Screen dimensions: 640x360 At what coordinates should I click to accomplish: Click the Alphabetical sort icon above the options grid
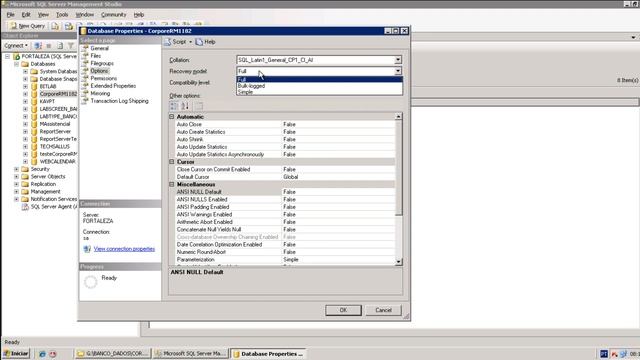[185, 106]
